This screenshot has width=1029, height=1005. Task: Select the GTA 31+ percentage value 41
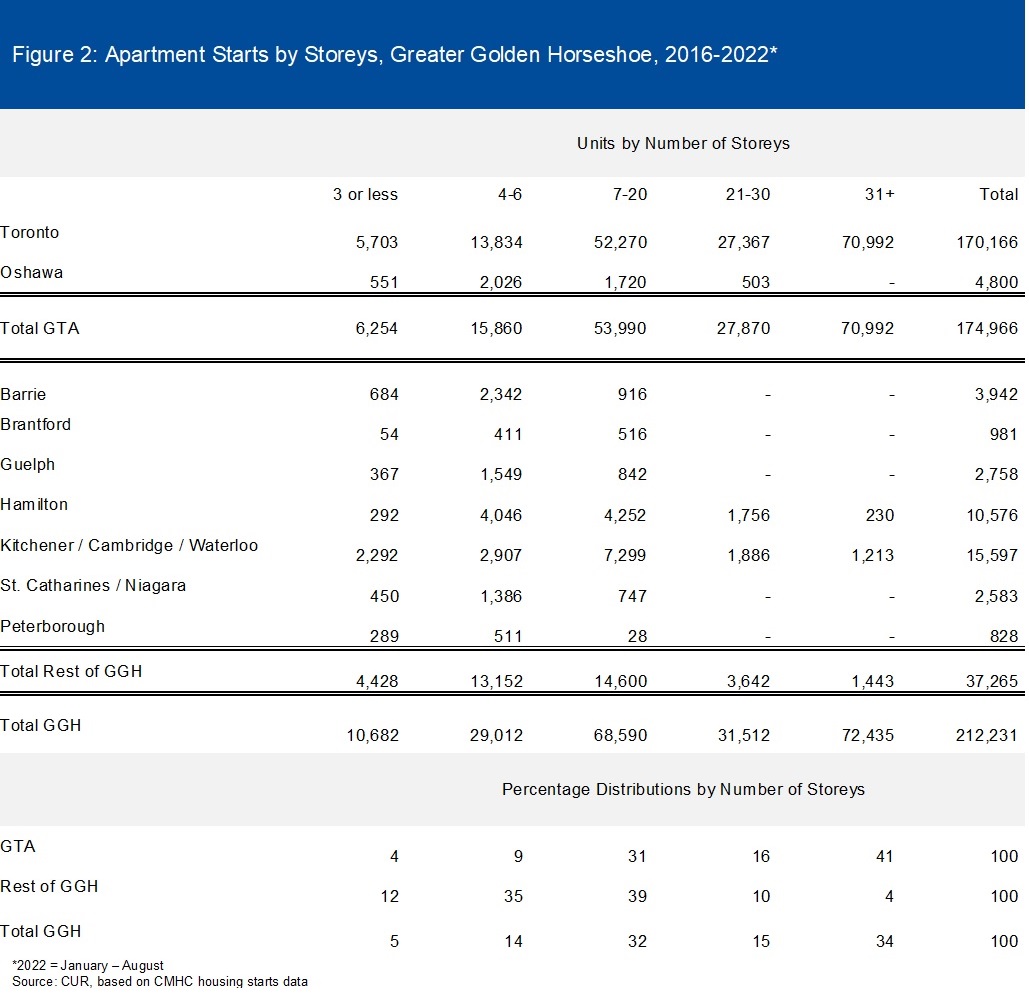coord(883,856)
